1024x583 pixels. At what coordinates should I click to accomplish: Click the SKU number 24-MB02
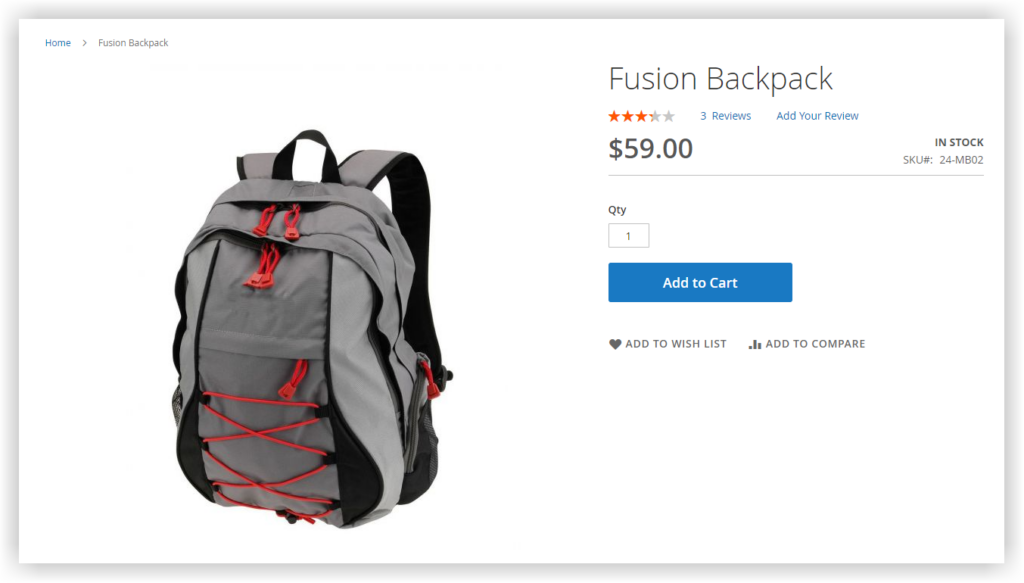pyautogui.click(x=961, y=160)
